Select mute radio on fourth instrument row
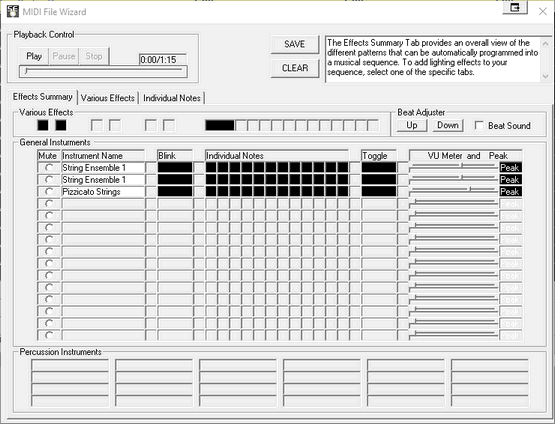This screenshot has height=424, width=555. 49,204
